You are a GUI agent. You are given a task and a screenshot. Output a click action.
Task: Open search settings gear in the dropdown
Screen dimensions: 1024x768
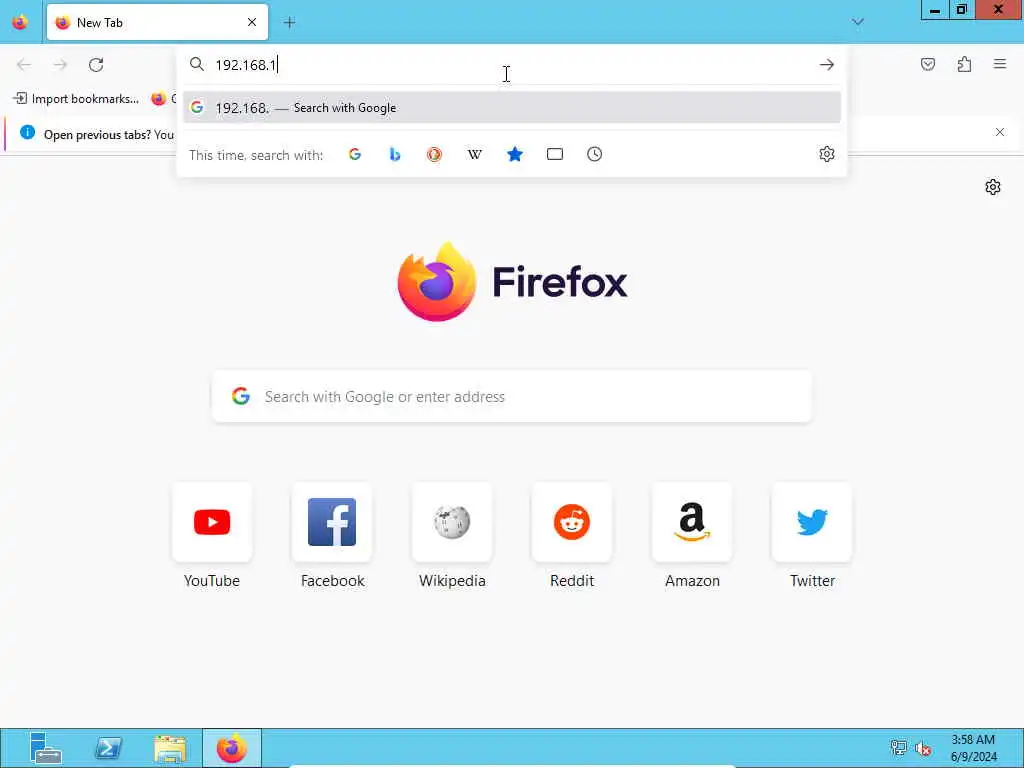pyautogui.click(x=827, y=154)
